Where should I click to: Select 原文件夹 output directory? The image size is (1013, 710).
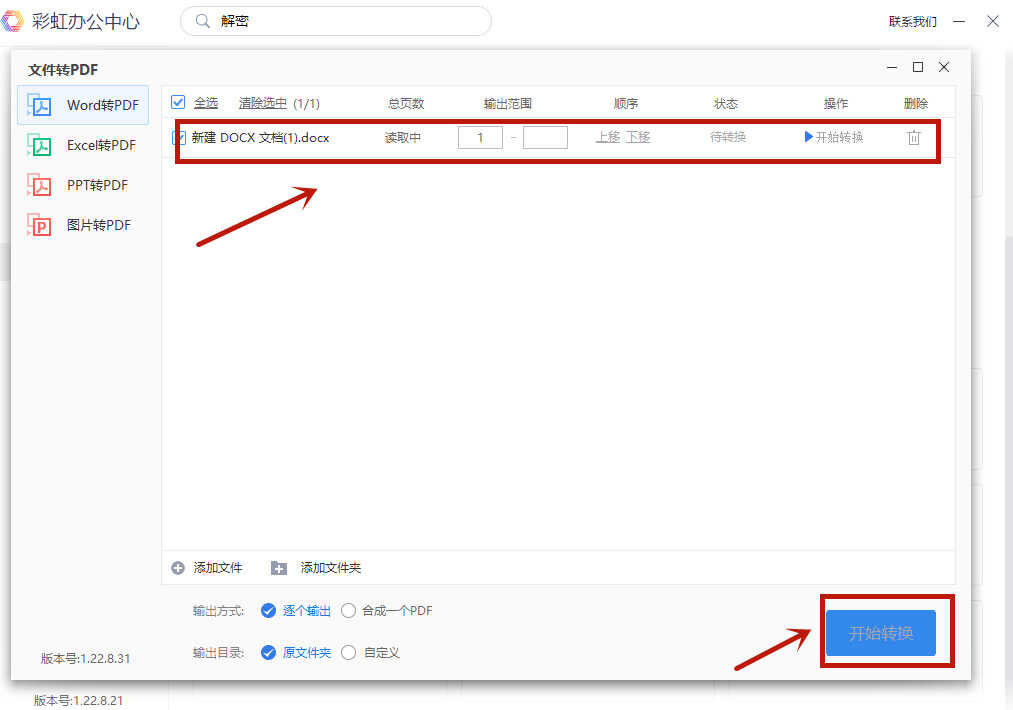296,653
